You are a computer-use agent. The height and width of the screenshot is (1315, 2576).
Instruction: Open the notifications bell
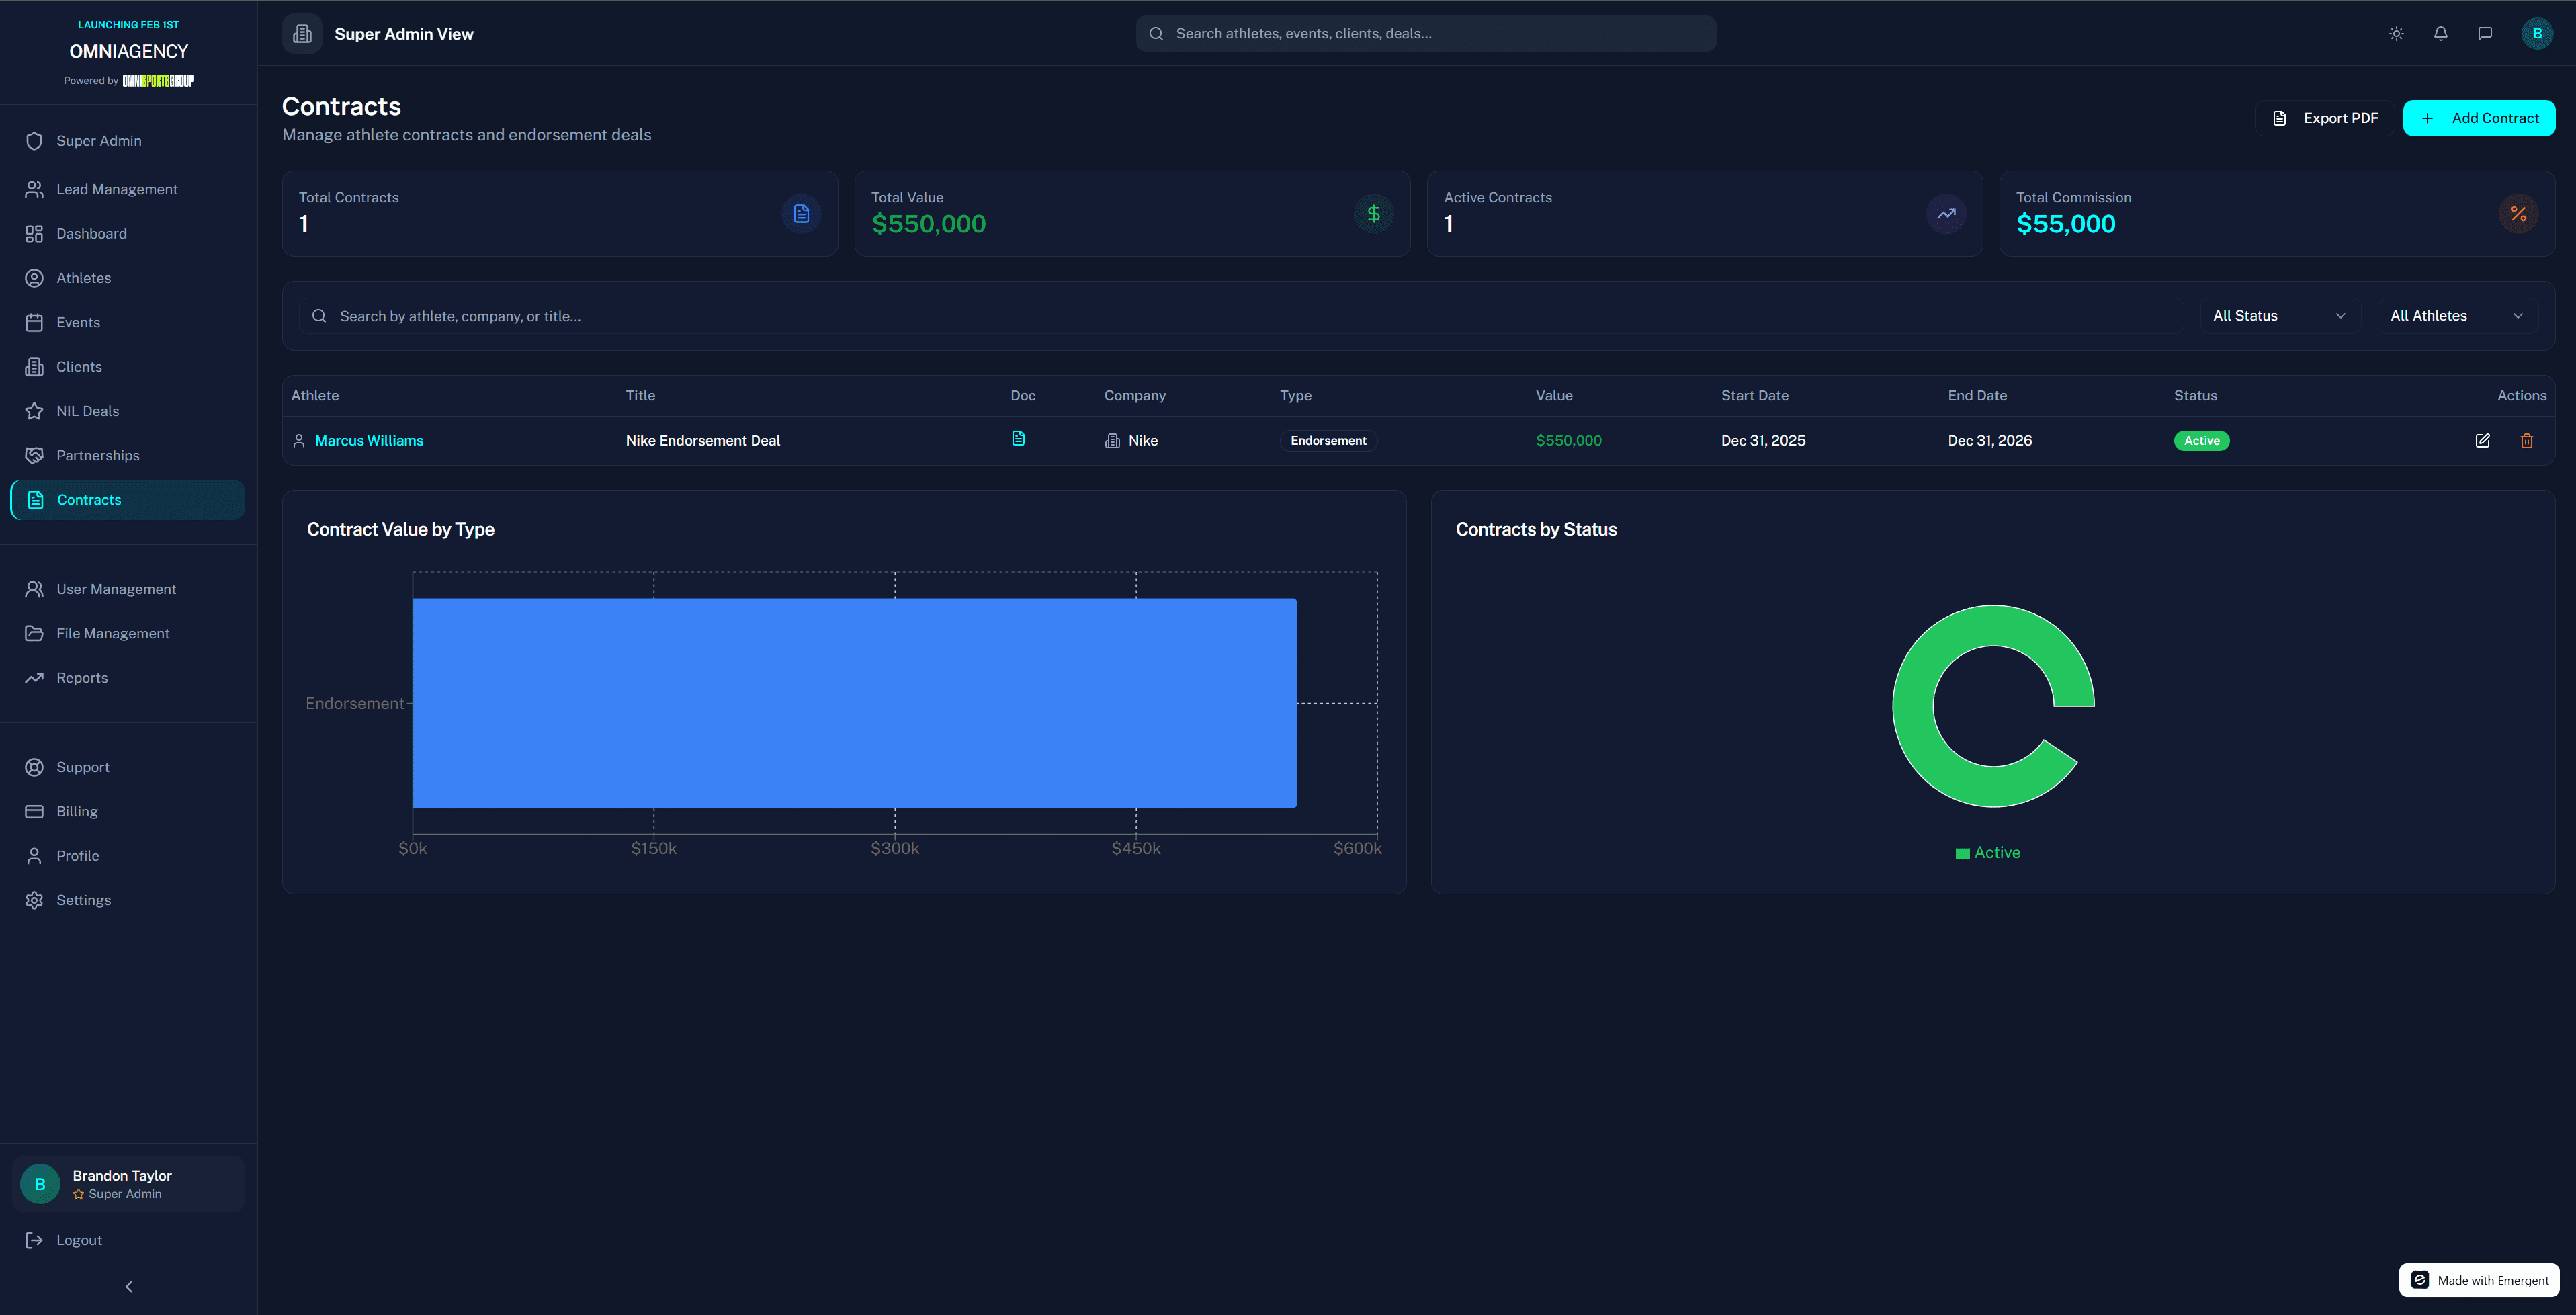pyautogui.click(x=2440, y=34)
